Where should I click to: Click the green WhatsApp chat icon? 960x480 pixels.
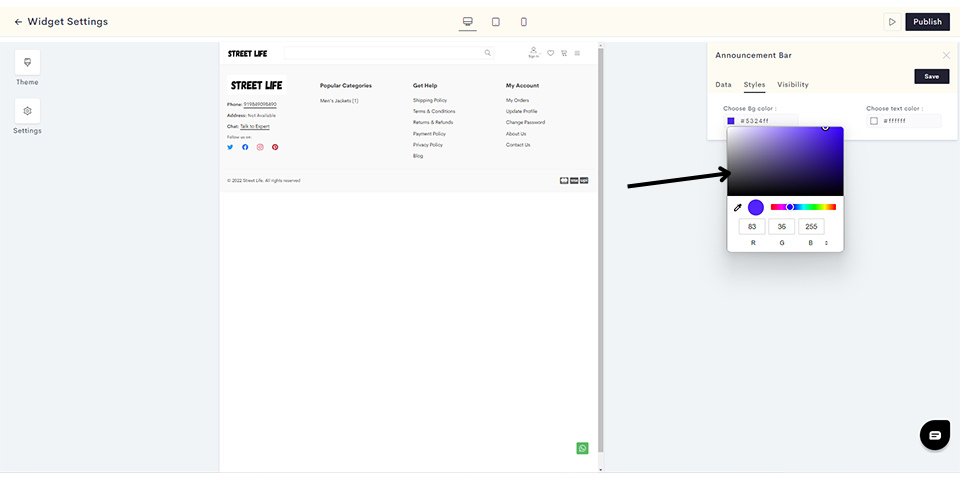tap(582, 448)
